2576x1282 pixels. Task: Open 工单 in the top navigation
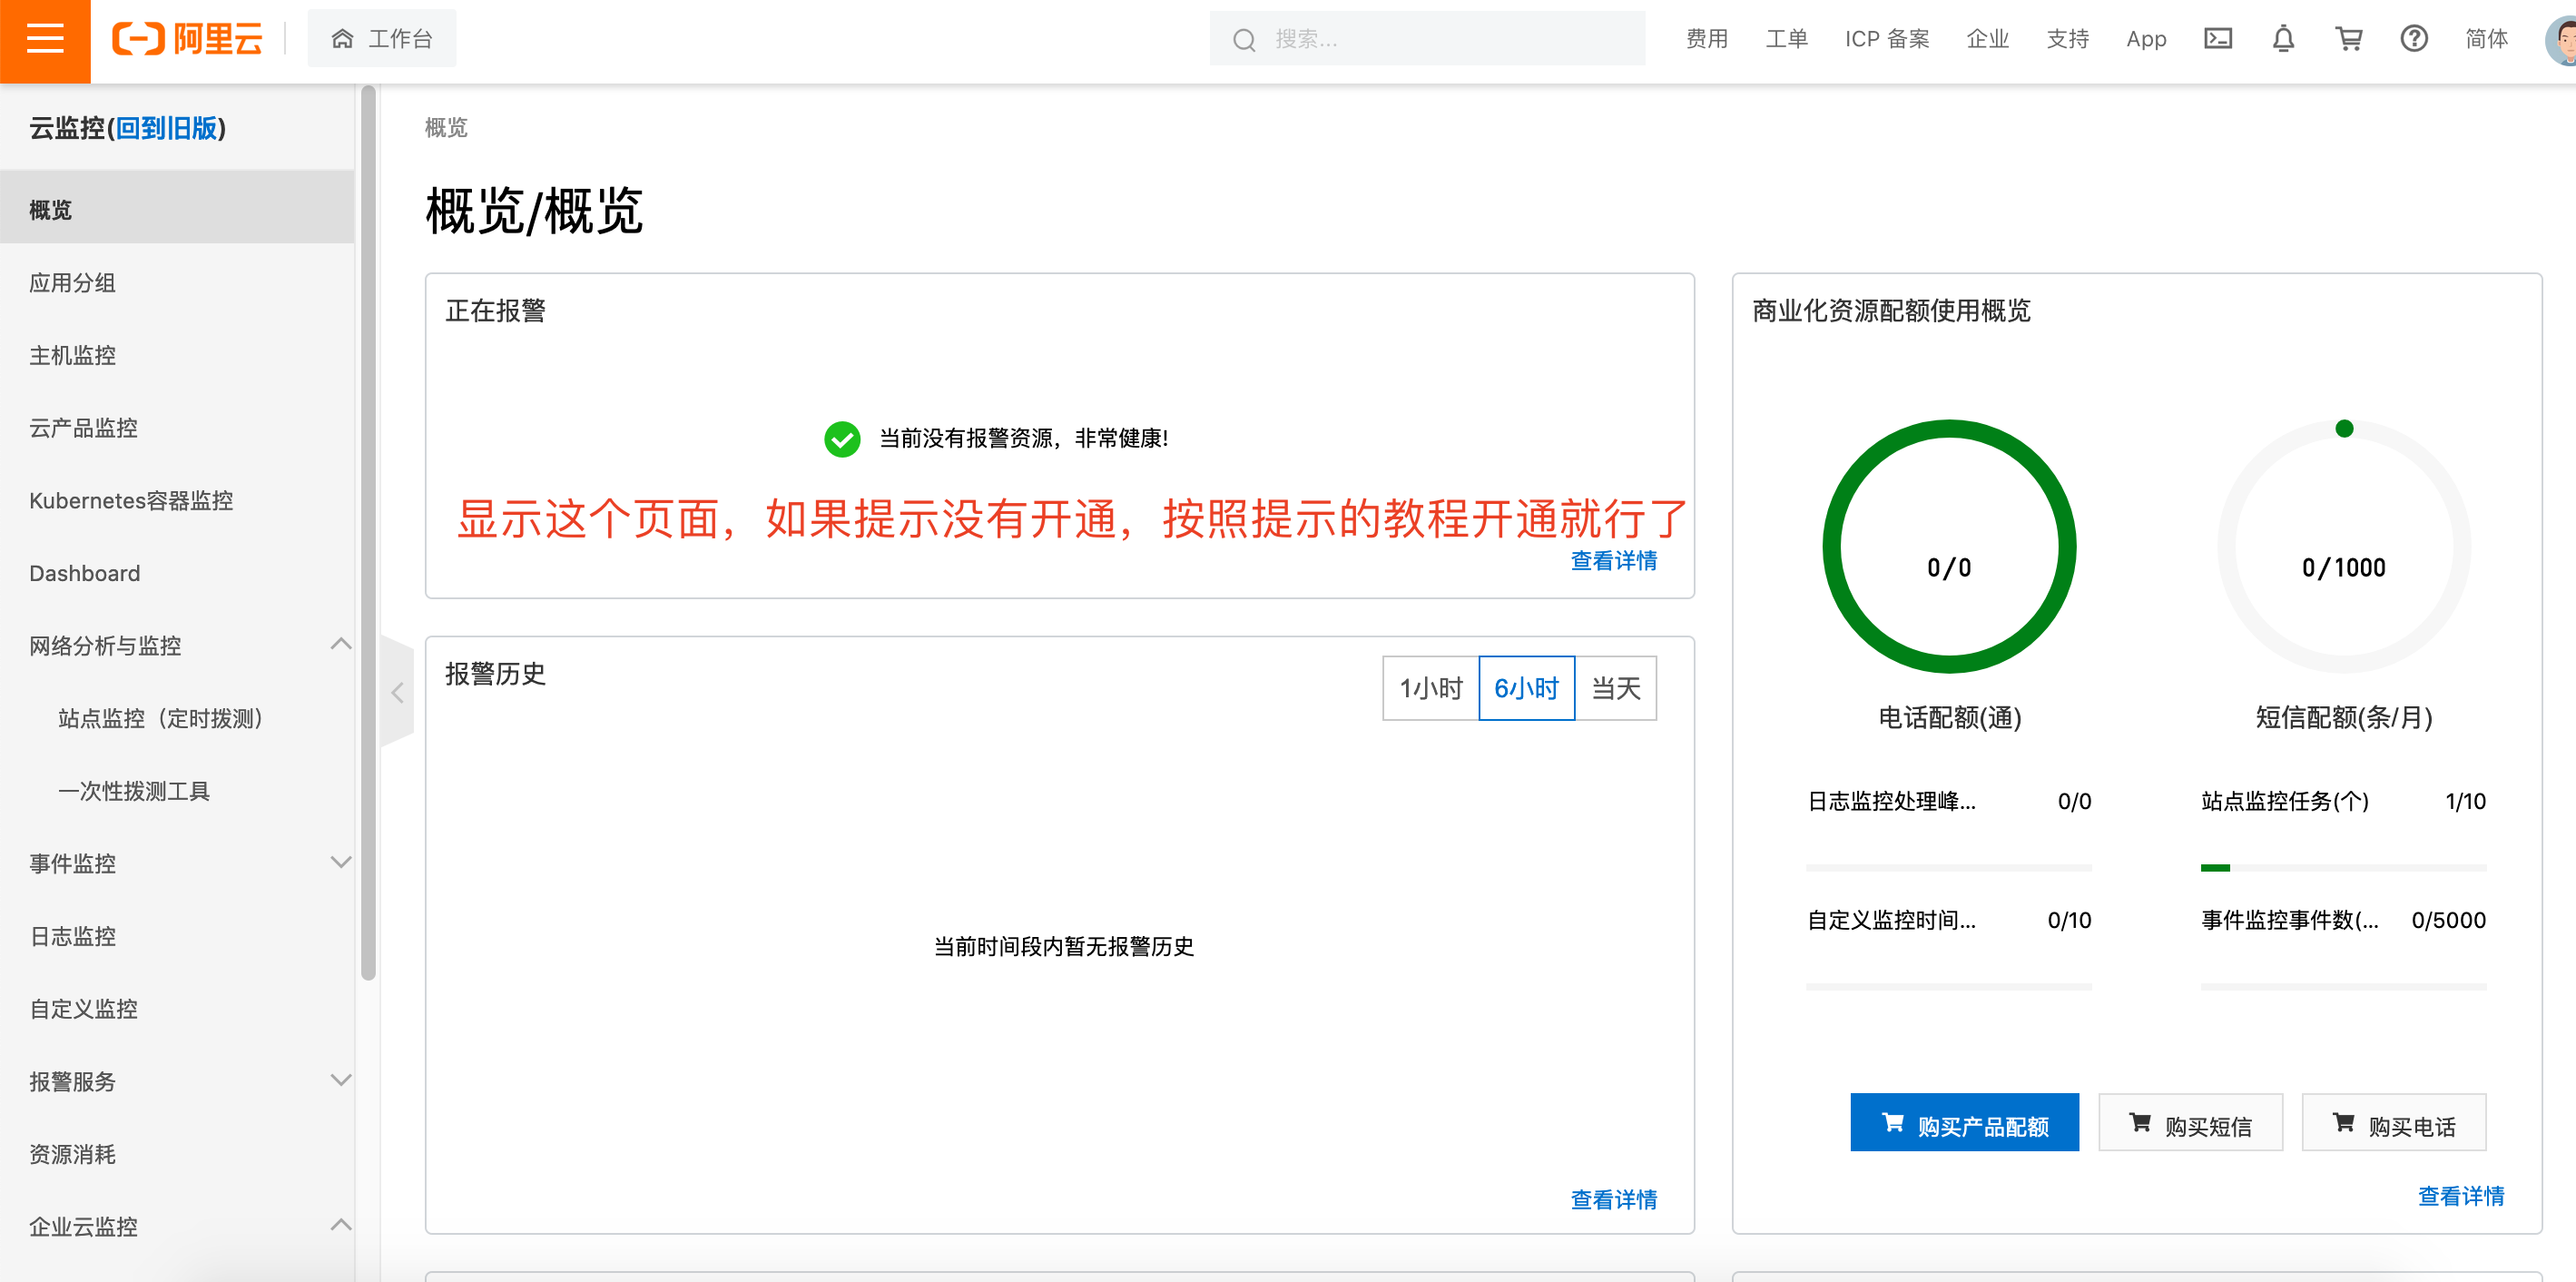[x=1786, y=39]
